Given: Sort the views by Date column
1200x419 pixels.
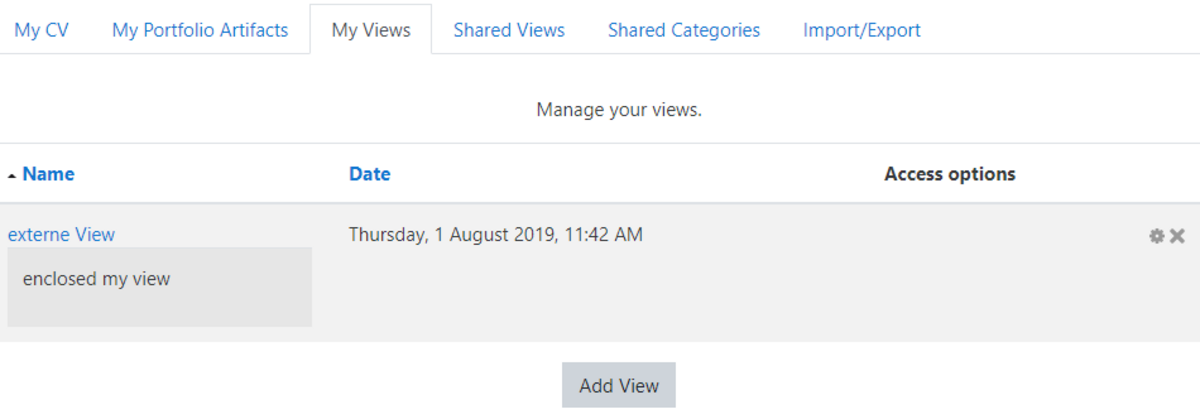Looking at the screenshot, I should pos(369,174).
